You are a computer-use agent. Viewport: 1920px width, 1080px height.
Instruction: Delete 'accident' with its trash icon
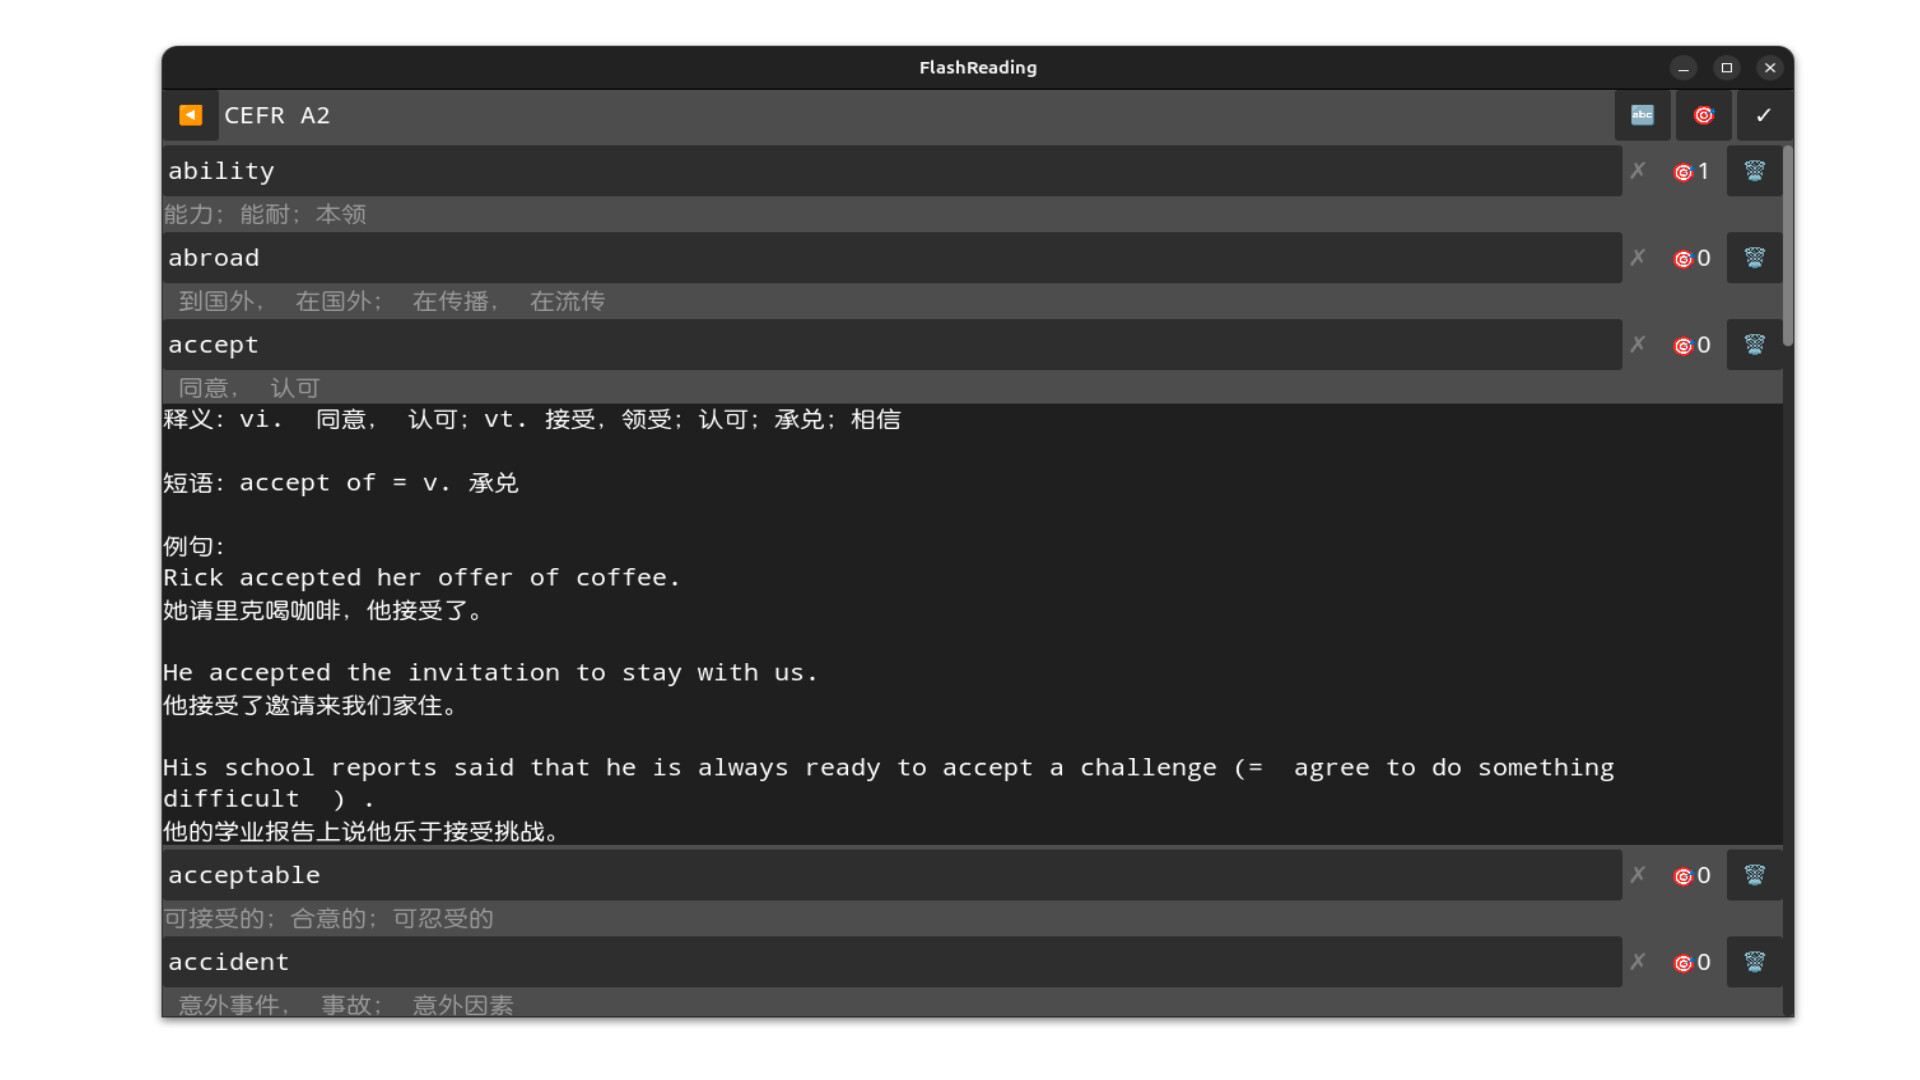(x=1754, y=962)
